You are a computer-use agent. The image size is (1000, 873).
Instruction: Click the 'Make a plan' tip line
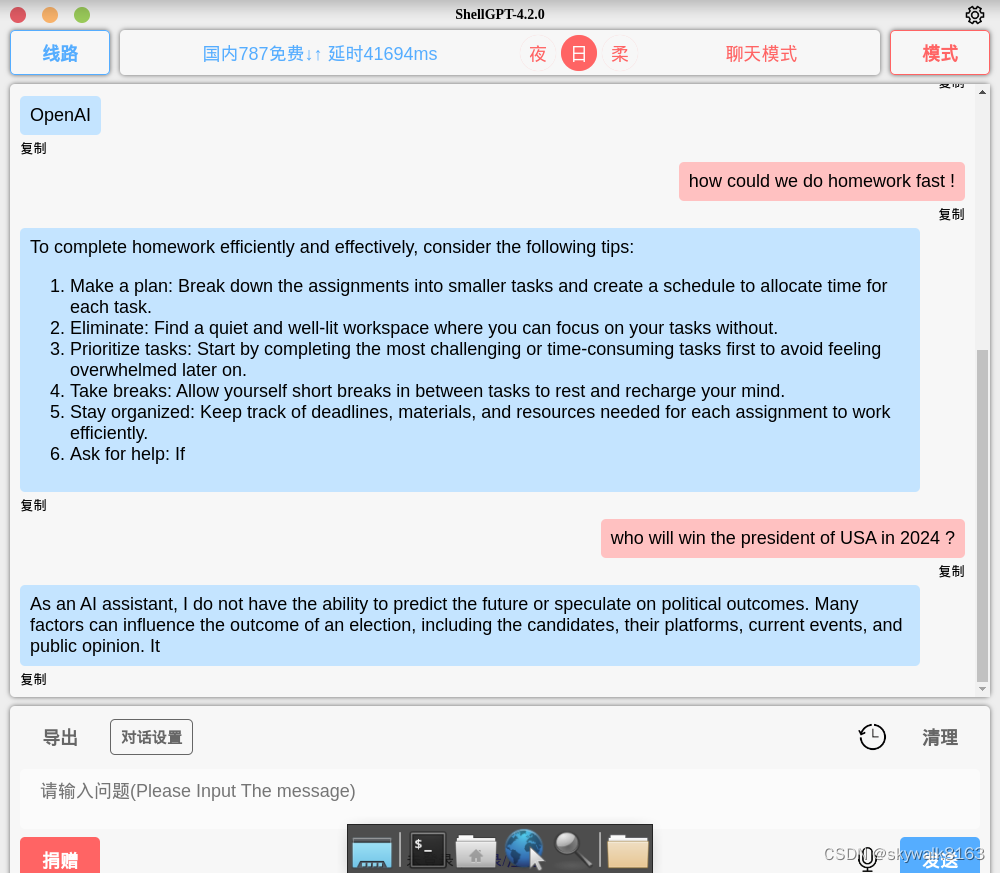478,297
